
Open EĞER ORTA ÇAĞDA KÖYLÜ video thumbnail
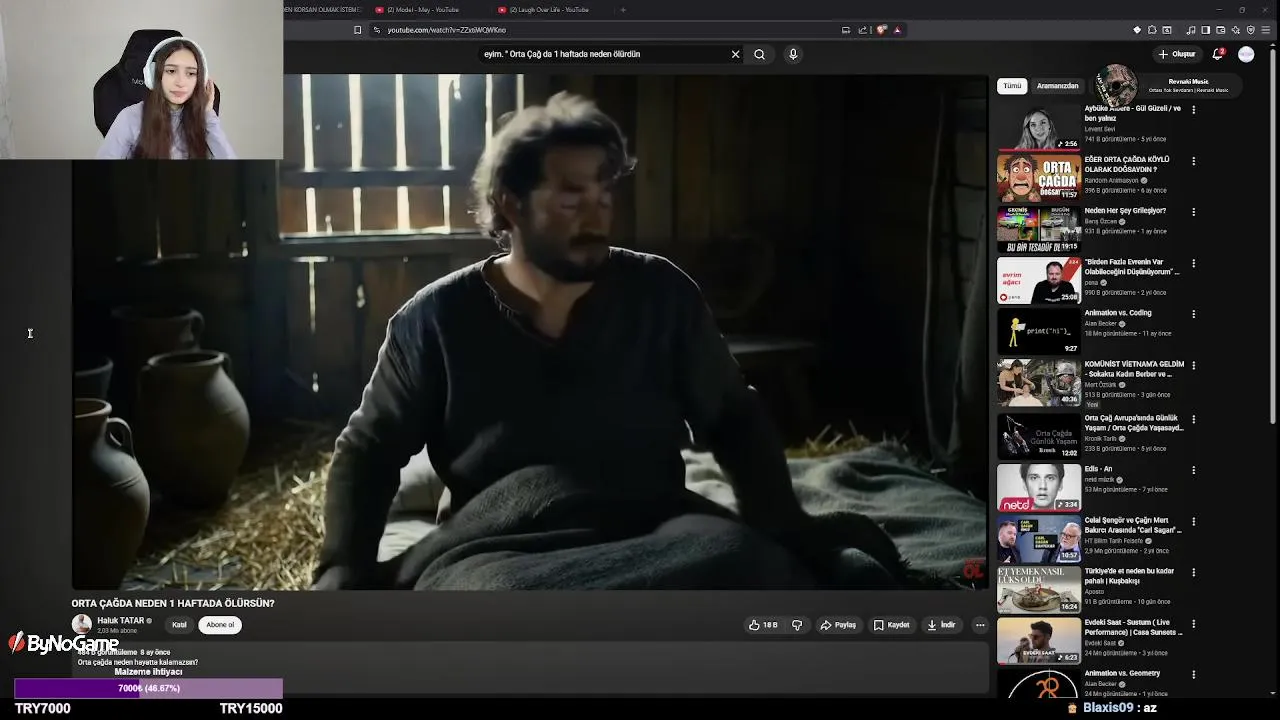click(1038, 178)
